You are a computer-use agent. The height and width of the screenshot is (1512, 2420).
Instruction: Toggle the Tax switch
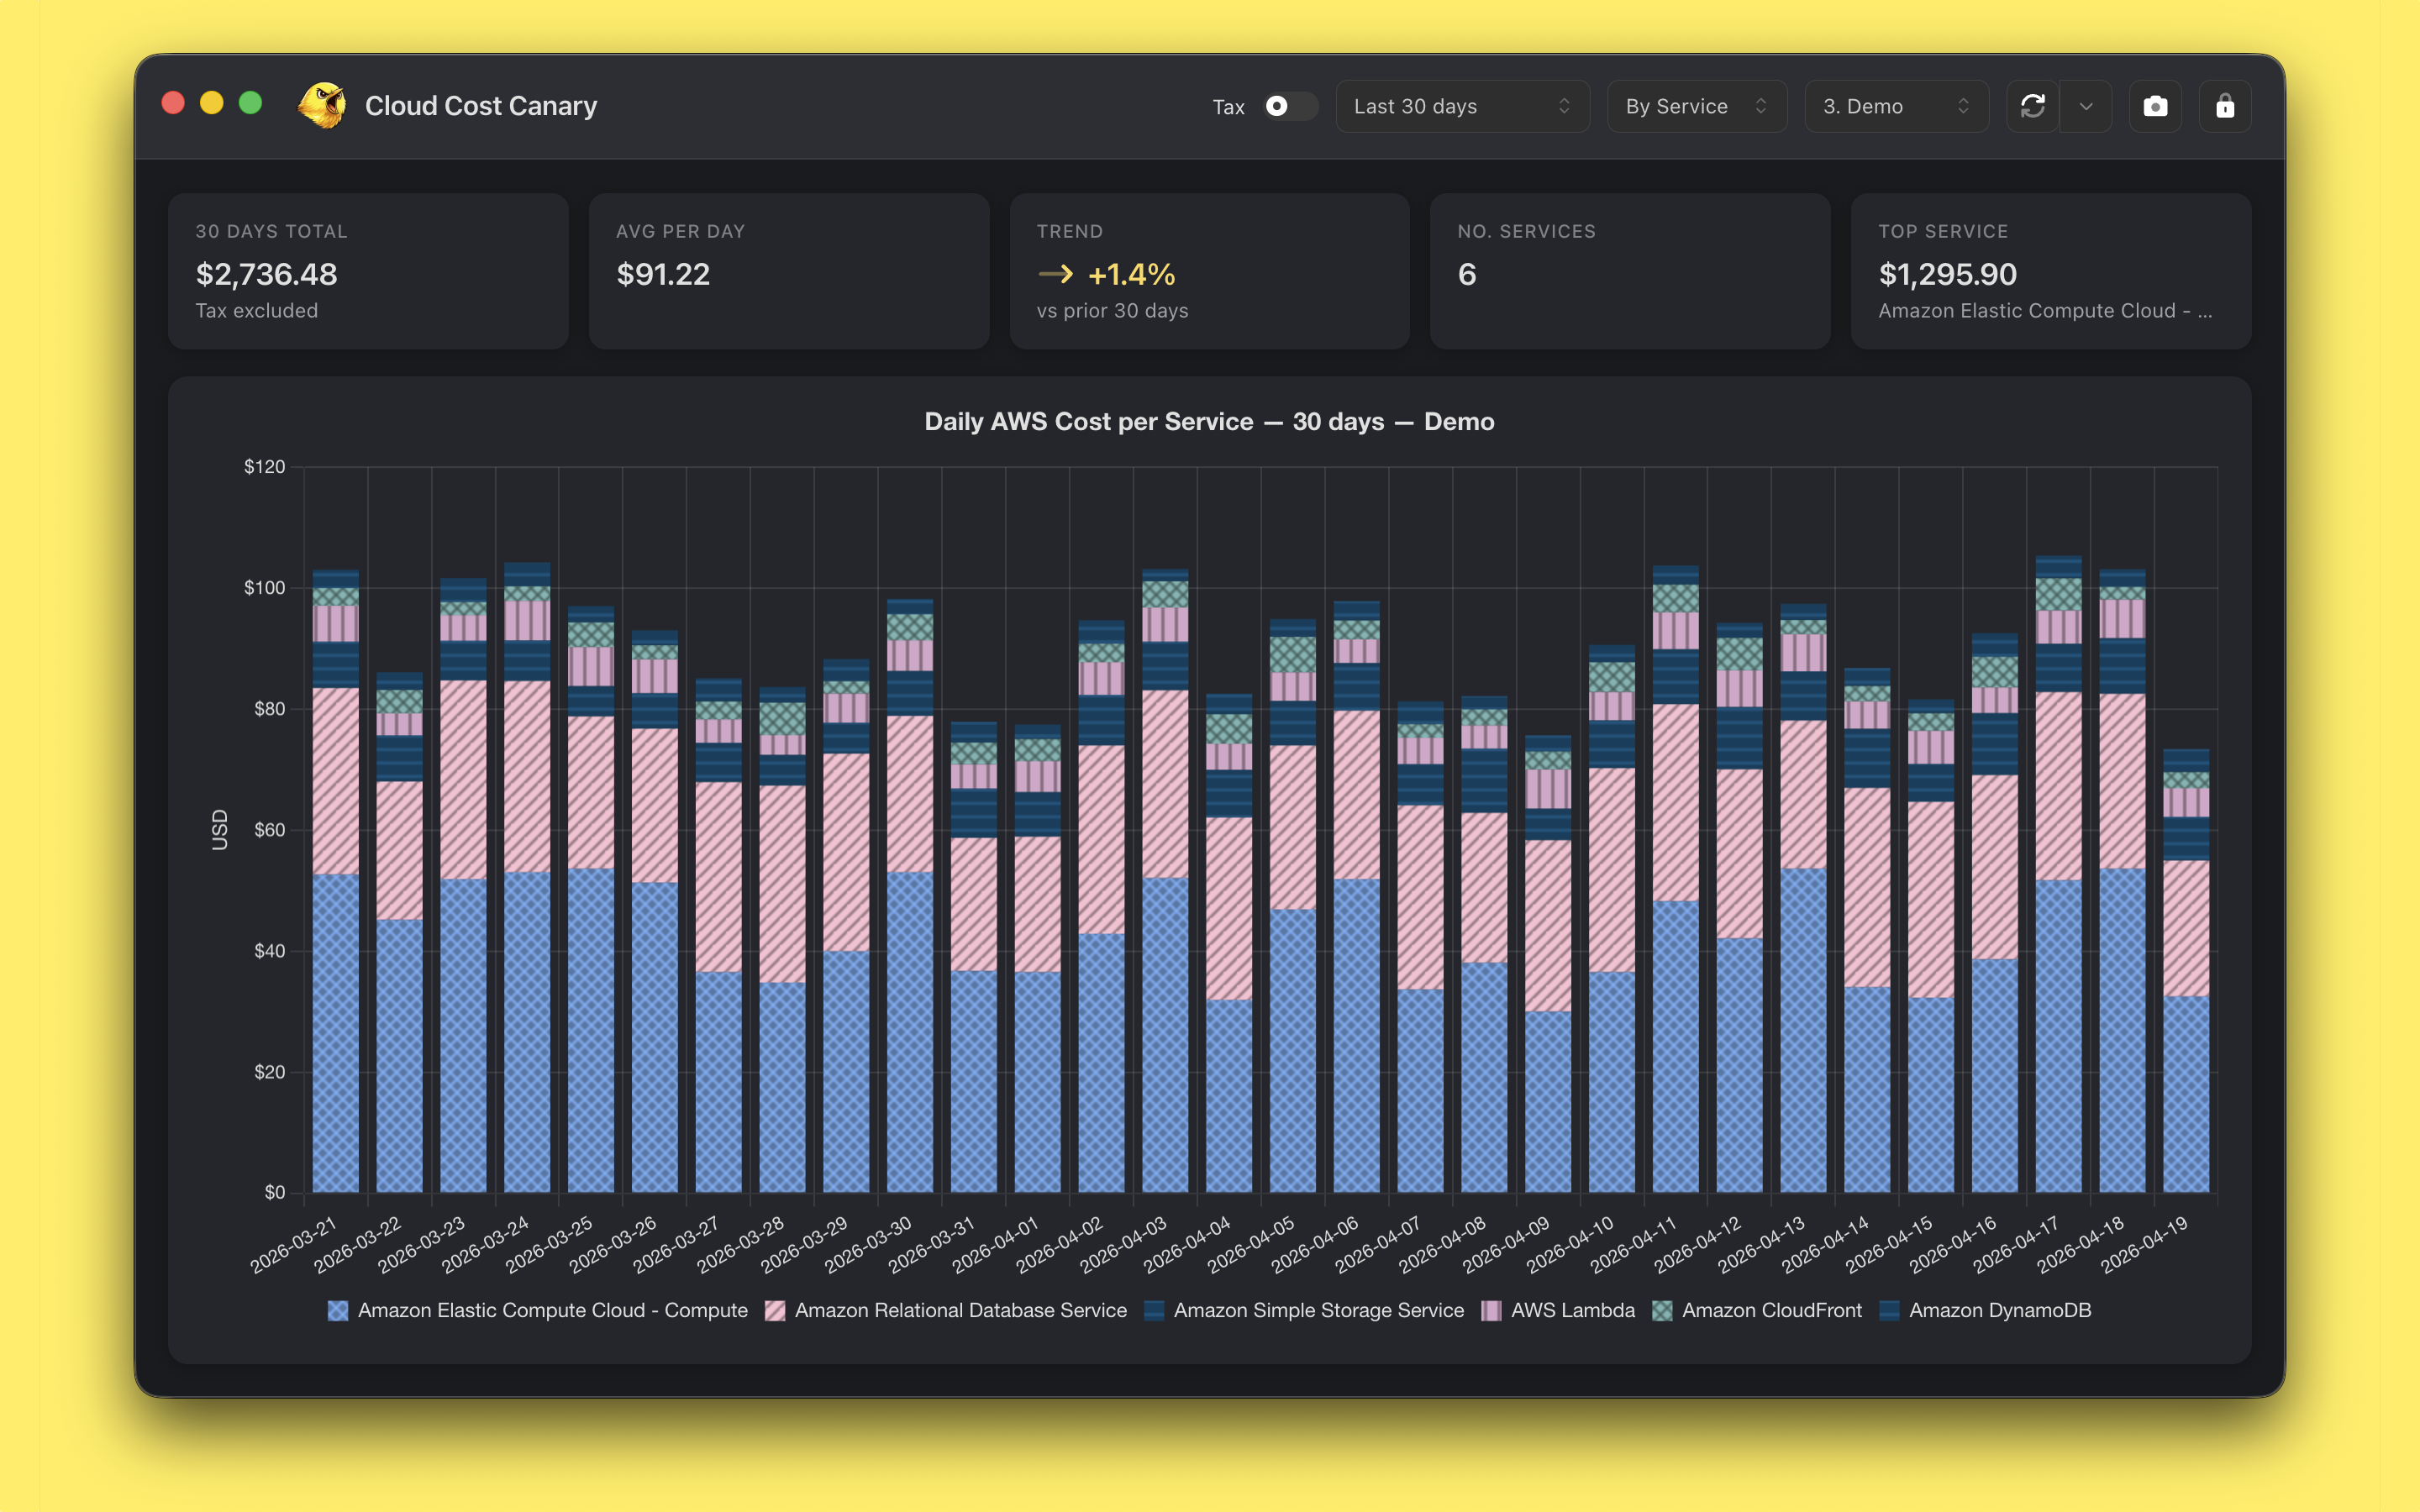(x=1289, y=106)
